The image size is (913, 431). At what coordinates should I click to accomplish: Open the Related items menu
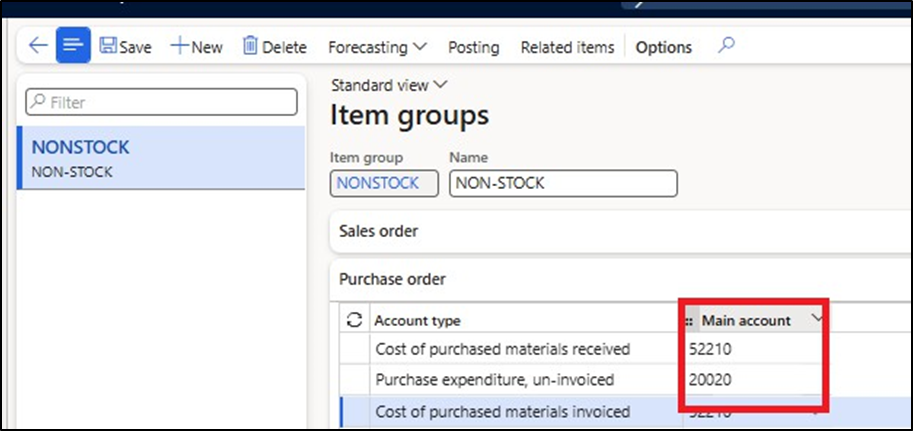tap(568, 47)
